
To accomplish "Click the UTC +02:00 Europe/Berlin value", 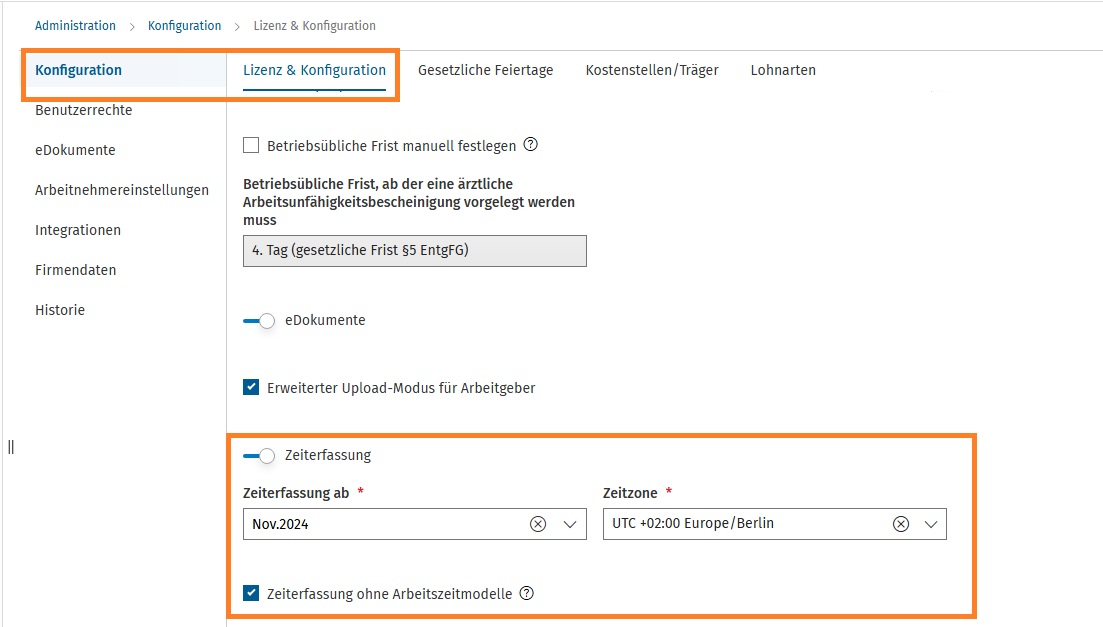I will pyautogui.click(x=693, y=524).
